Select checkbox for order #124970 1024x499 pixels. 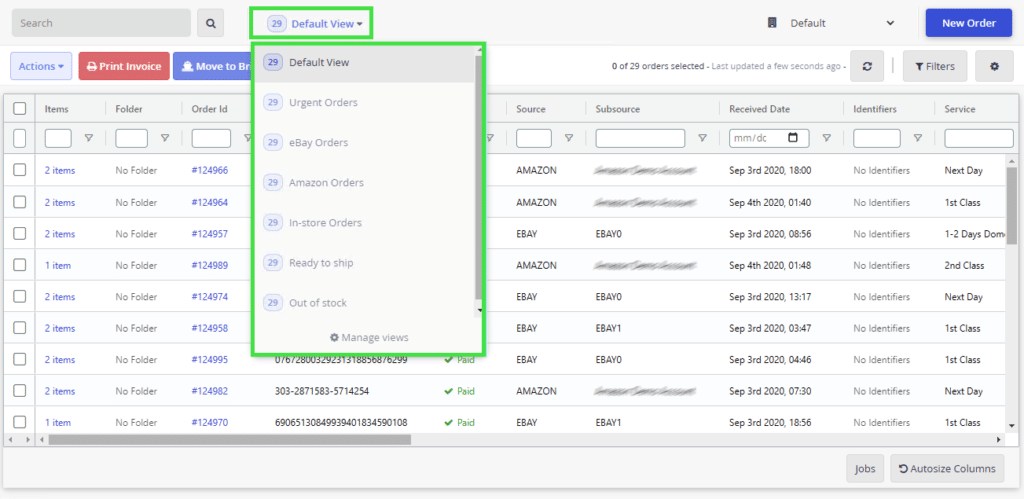(20, 421)
